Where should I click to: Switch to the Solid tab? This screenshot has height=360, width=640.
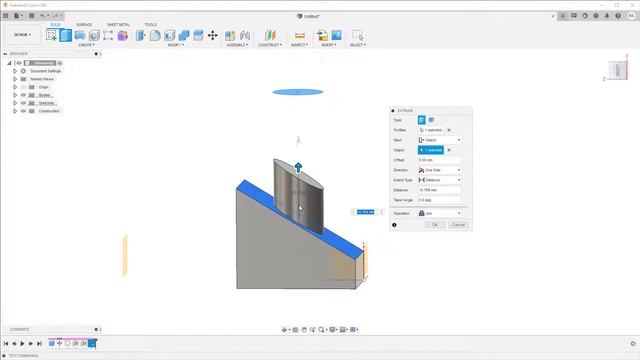click(55, 25)
